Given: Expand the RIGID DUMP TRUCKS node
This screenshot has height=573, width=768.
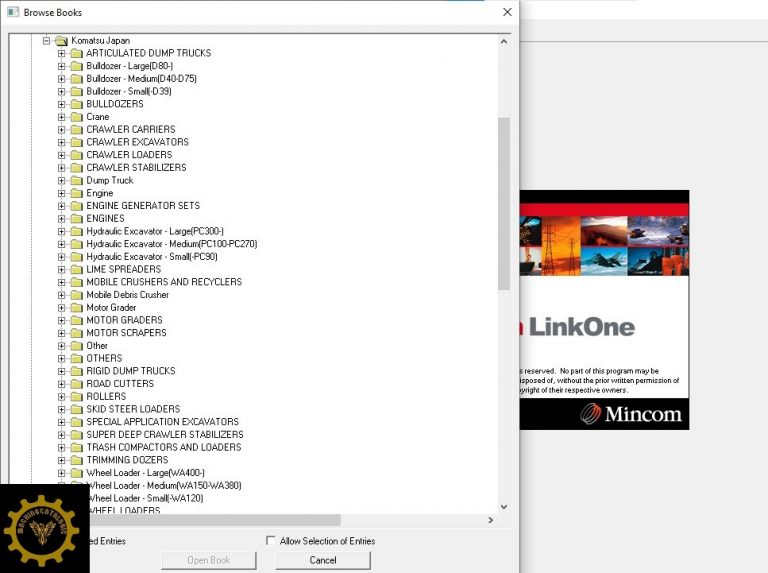Looking at the screenshot, I should pos(61,371).
